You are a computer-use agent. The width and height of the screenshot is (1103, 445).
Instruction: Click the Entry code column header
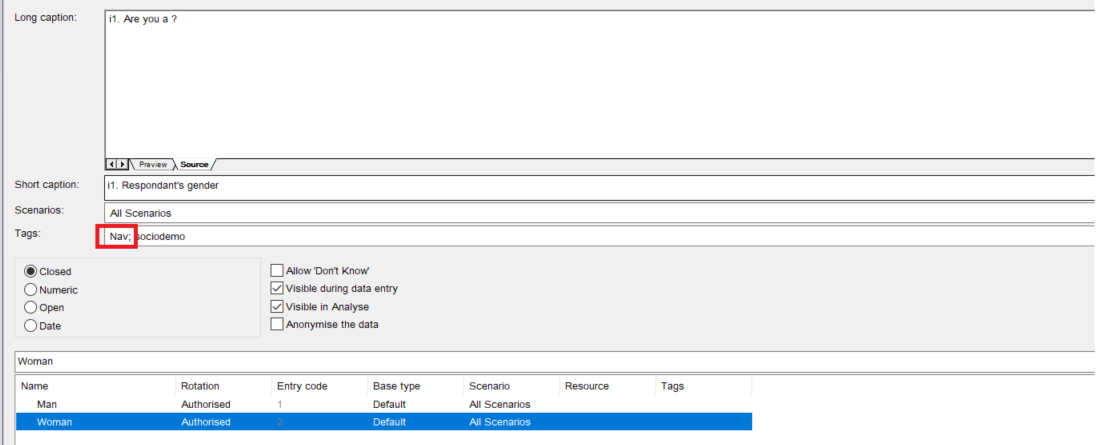pos(301,386)
